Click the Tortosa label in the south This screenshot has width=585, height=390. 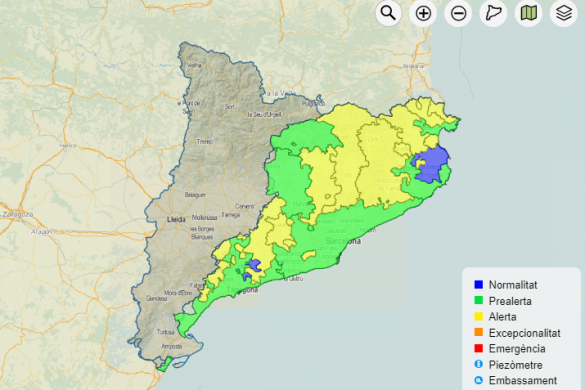pyautogui.click(x=165, y=332)
